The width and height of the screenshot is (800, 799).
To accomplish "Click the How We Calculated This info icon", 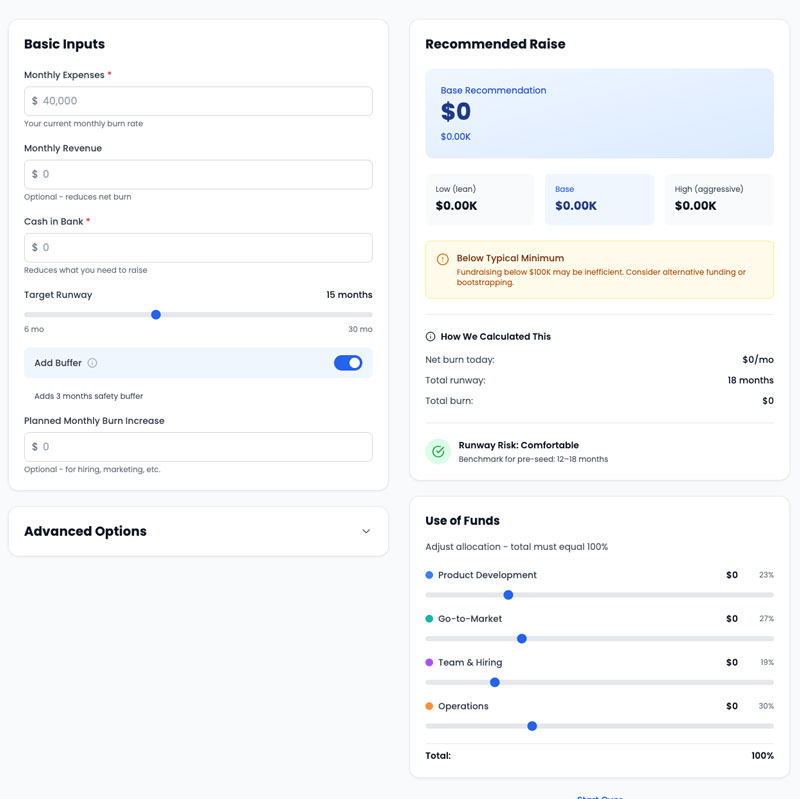I will pos(431,337).
